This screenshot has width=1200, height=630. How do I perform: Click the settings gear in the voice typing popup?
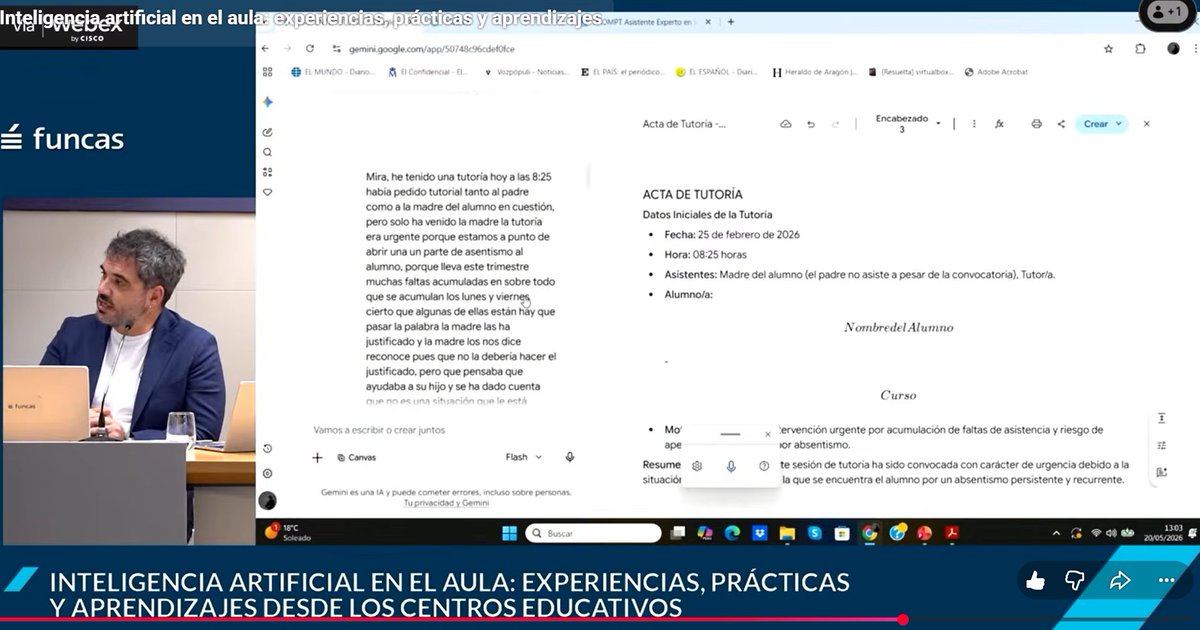pyautogui.click(x=697, y=466)
